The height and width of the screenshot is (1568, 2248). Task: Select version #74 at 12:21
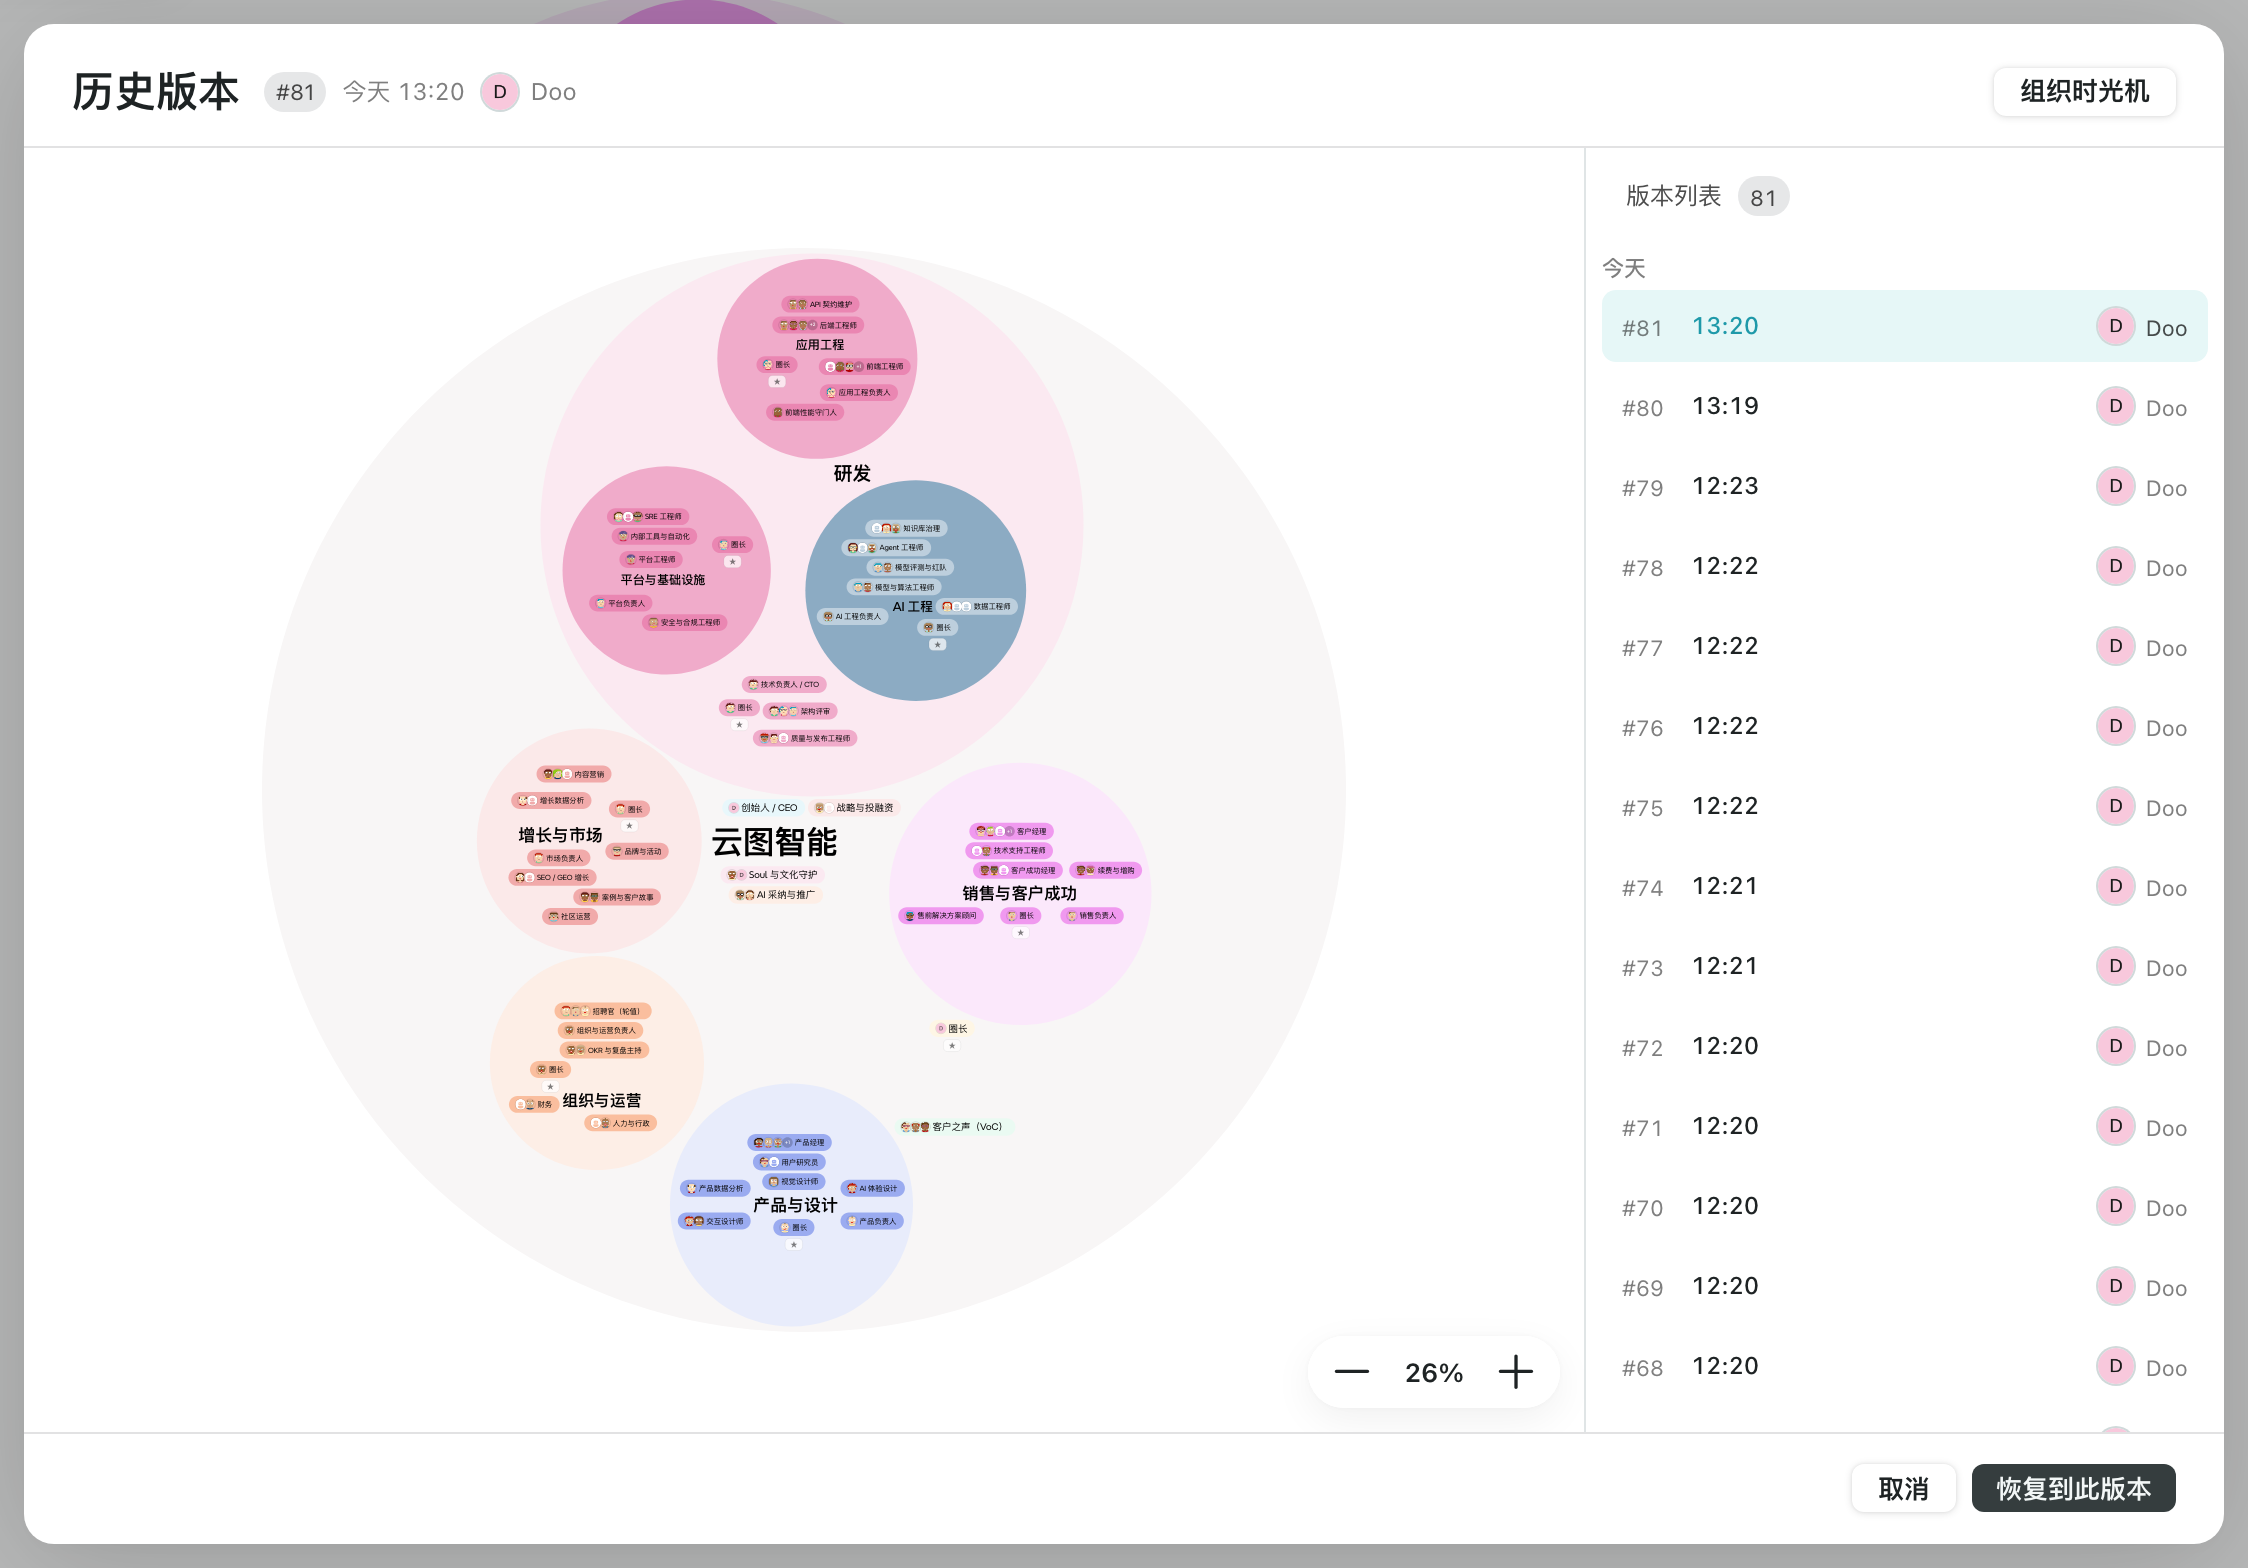pyautogui.click(x=1904, y=886)
